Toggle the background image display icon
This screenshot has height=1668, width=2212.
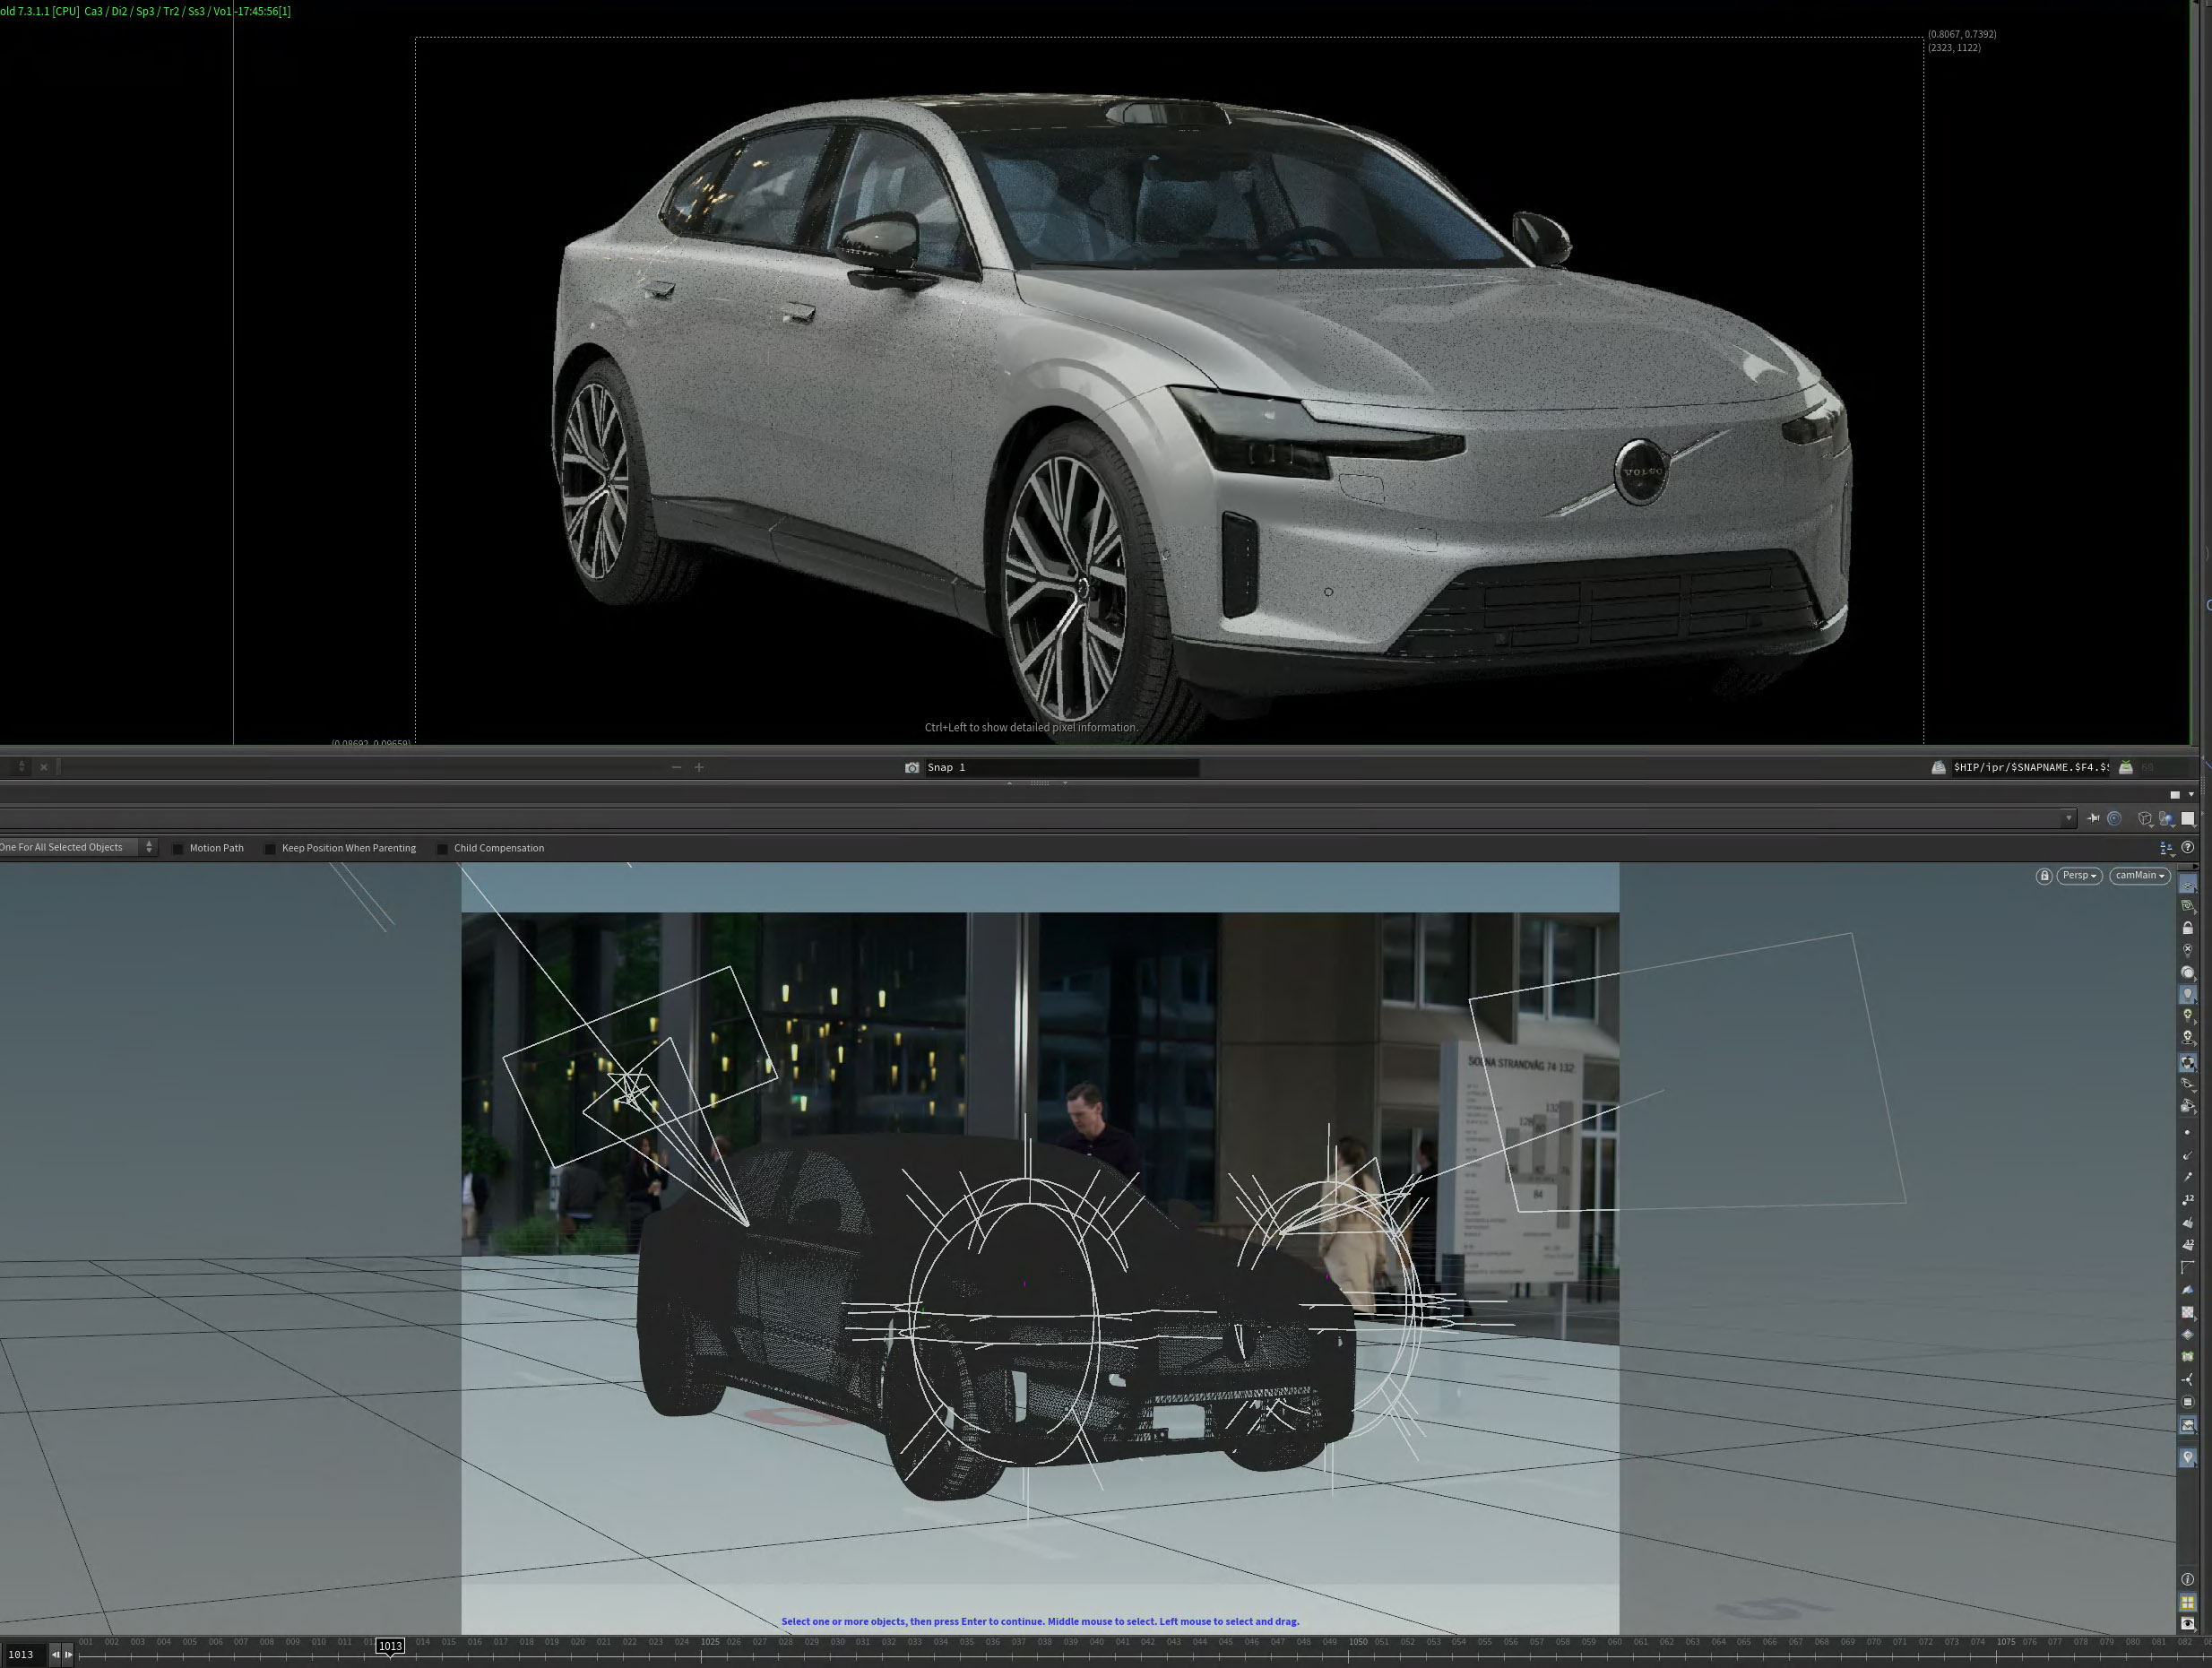(x=2187, y=1425)
